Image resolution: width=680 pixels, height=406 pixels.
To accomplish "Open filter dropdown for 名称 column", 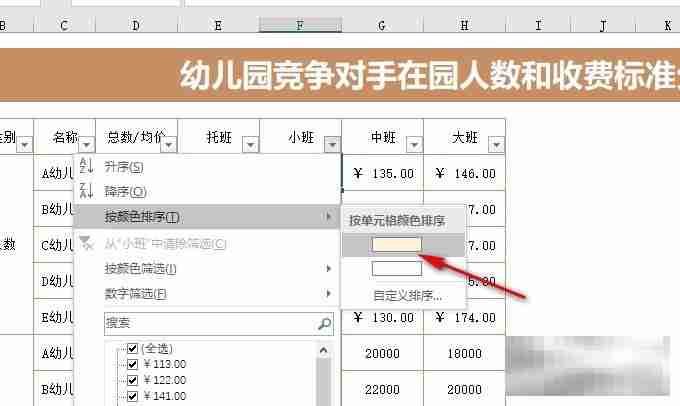I will coord(86,144).
